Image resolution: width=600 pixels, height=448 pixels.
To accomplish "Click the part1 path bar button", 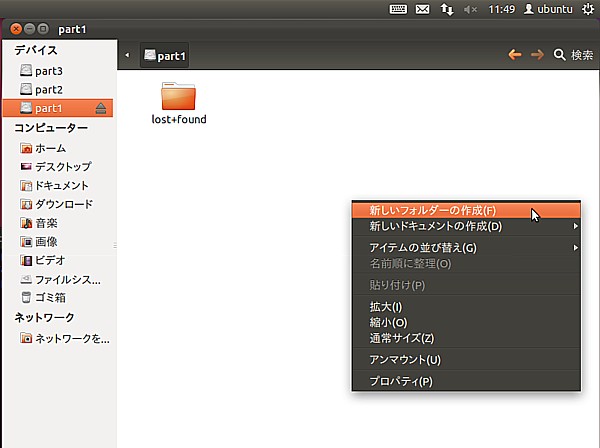I will [x=165, y=55].
